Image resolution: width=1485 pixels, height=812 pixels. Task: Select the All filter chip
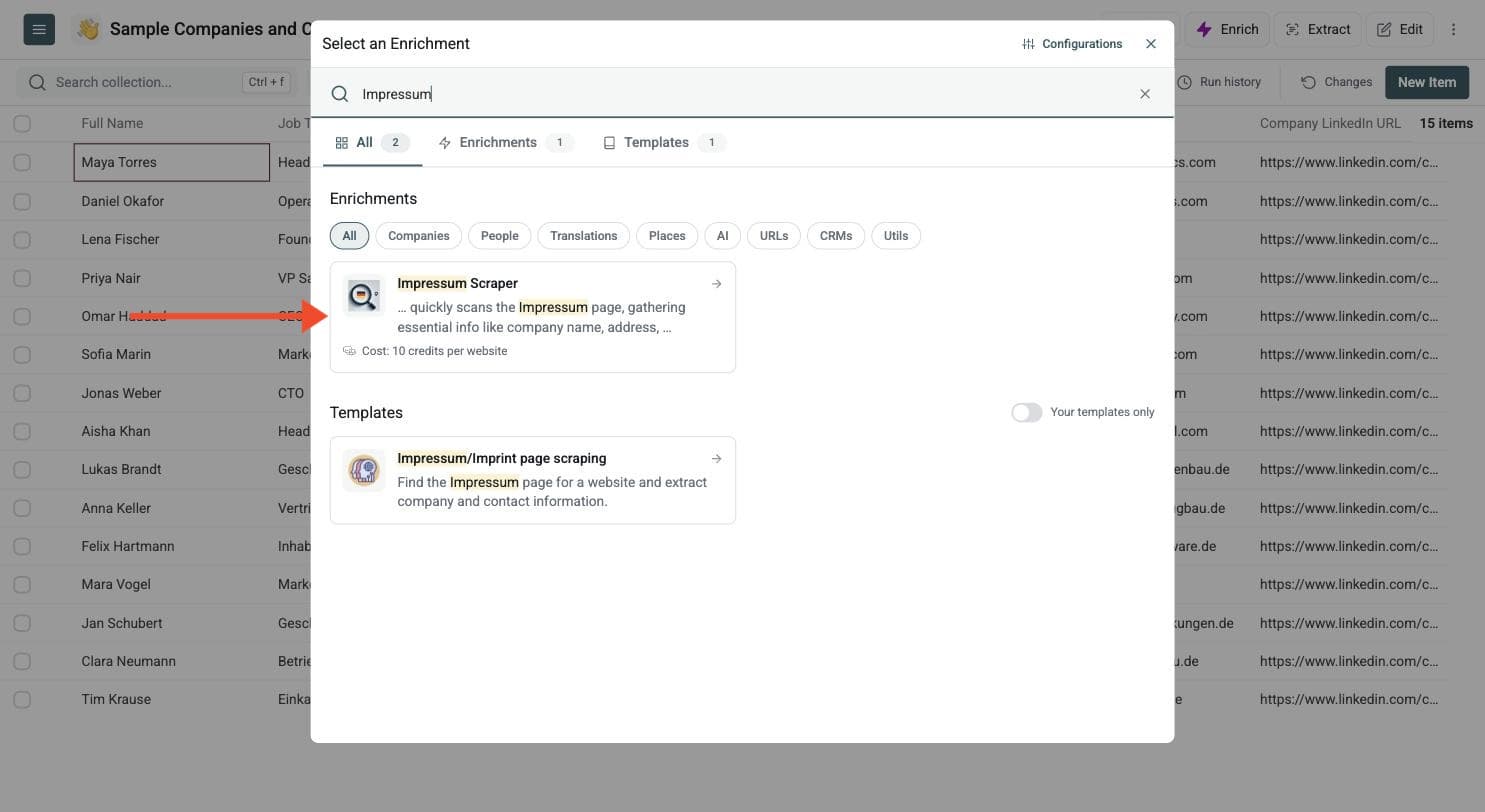click(x=349, y=236)
